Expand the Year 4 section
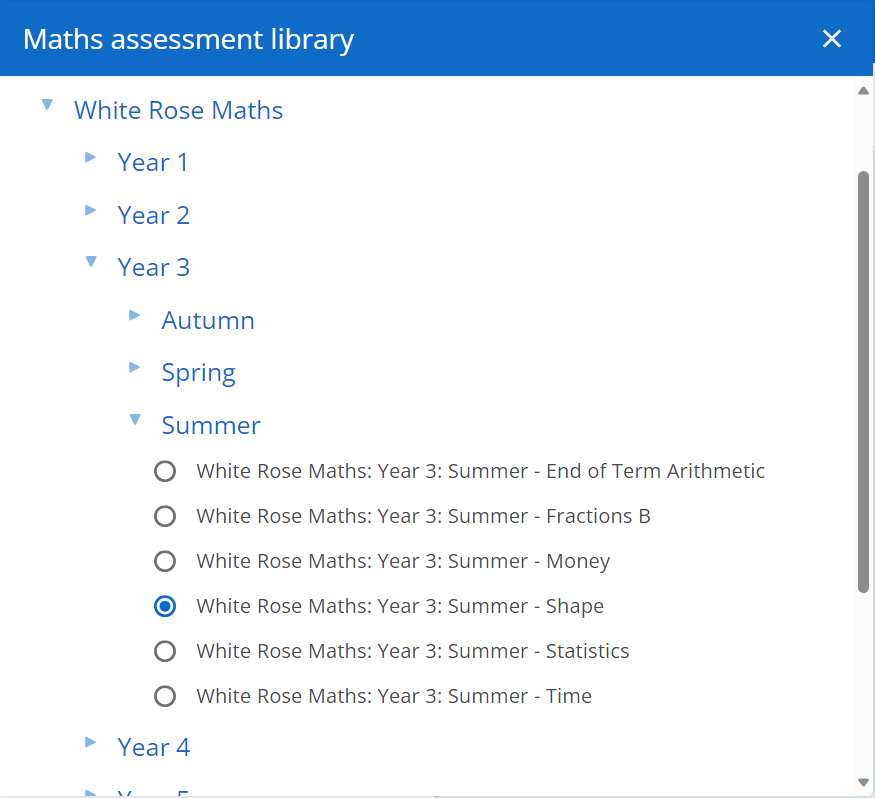 click(x=91, y=742)
